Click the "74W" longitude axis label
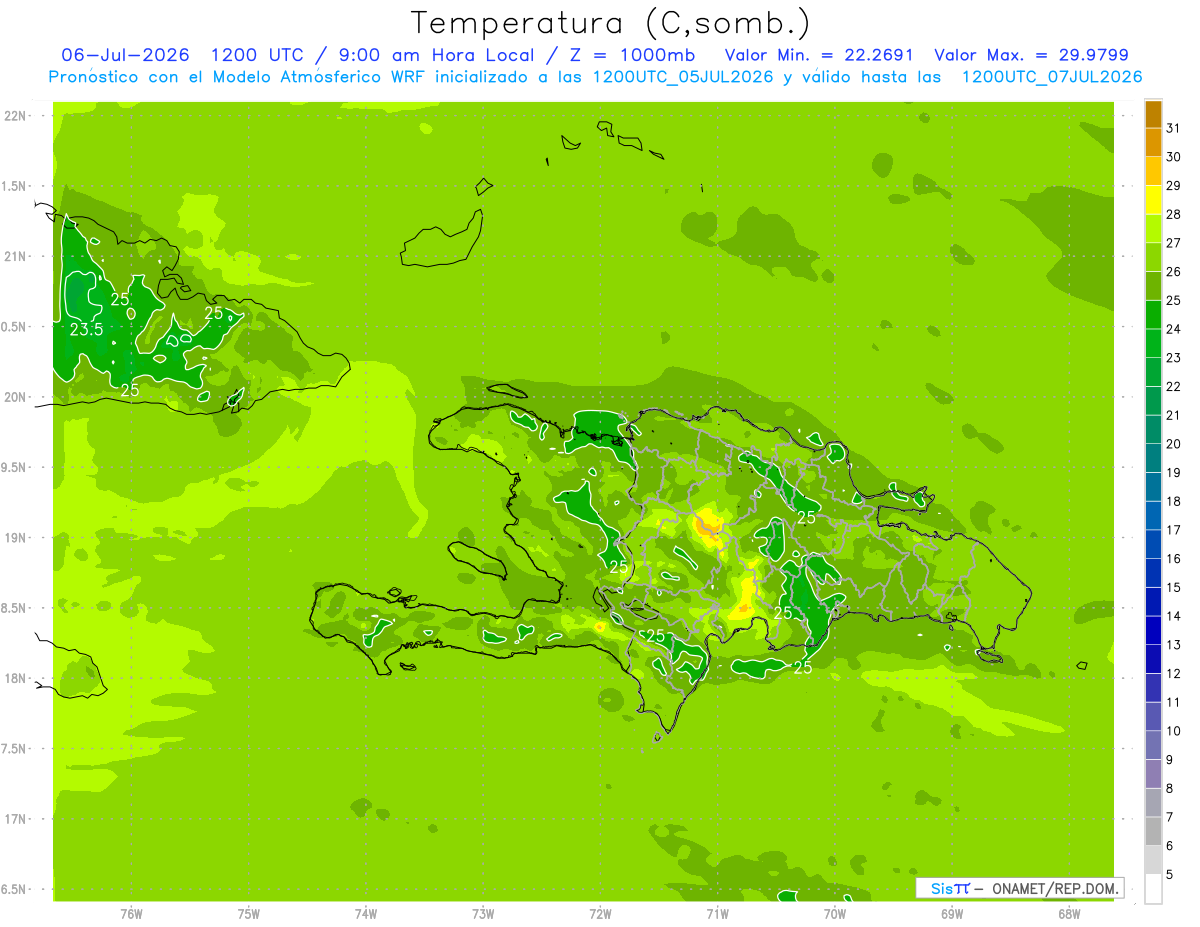Viewport: 1200px width, 927px height. coord(366,914)
